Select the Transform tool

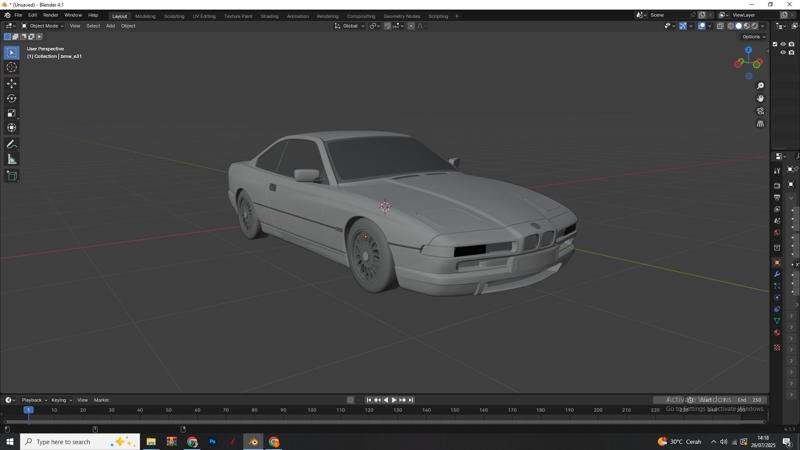(x=12, y=128)
